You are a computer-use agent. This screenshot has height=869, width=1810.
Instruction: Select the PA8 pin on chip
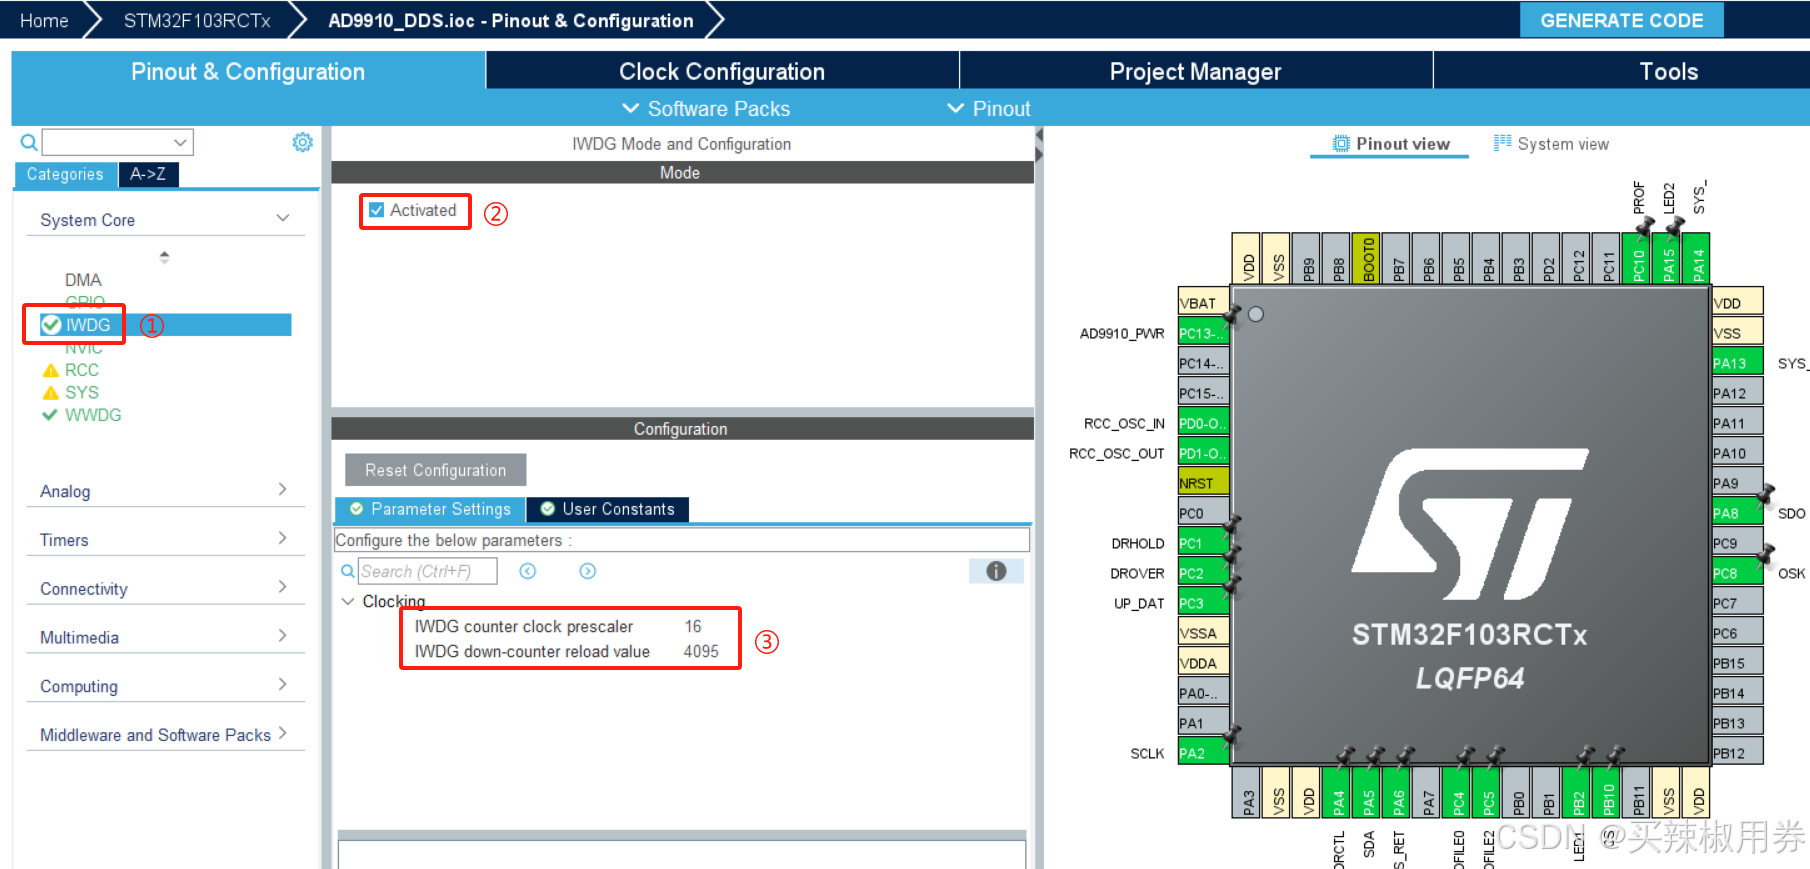(x=1737, y=513)
